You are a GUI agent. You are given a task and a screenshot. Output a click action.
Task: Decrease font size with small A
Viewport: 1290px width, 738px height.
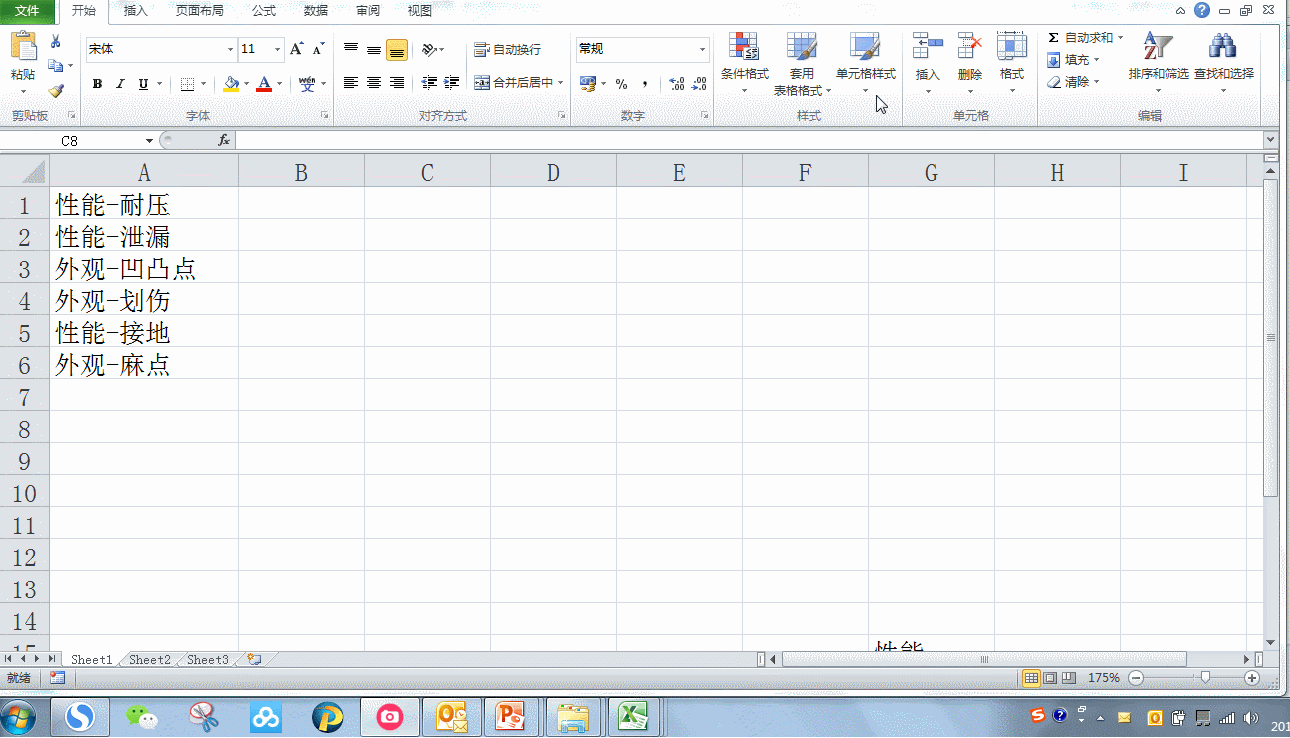318,49
